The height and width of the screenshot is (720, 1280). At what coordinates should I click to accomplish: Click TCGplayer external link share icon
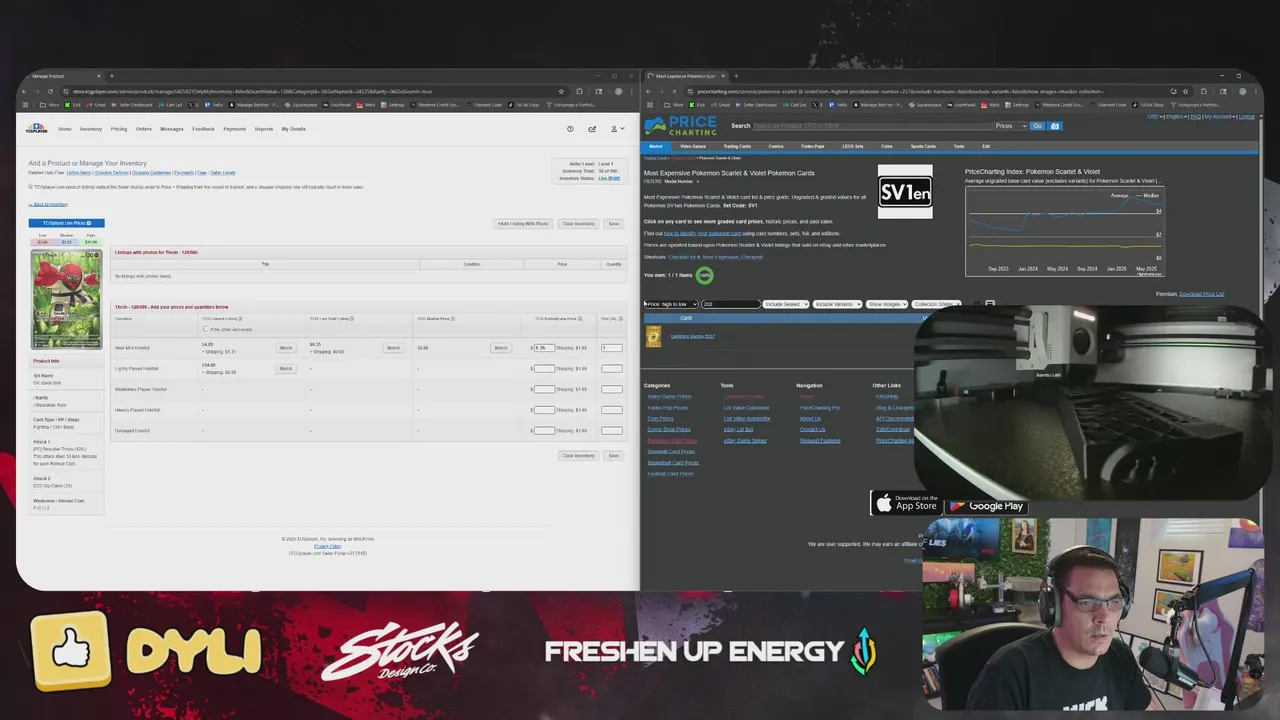(x=592, y=129)
